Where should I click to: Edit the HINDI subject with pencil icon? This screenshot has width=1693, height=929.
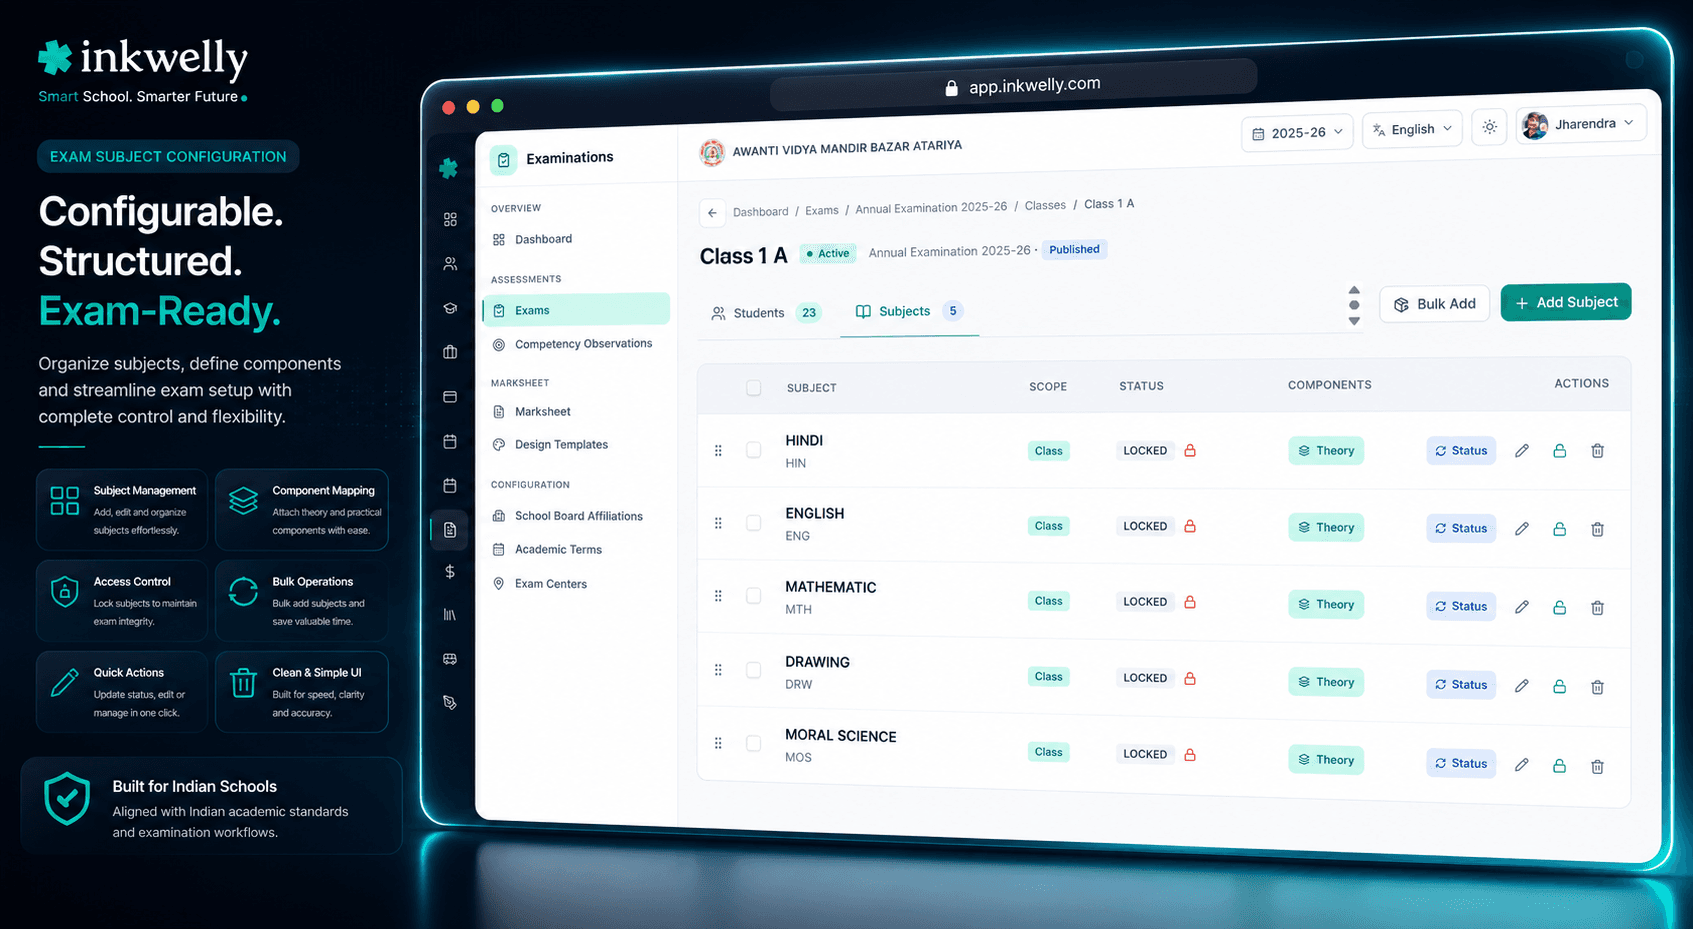tap(1521, 450)
